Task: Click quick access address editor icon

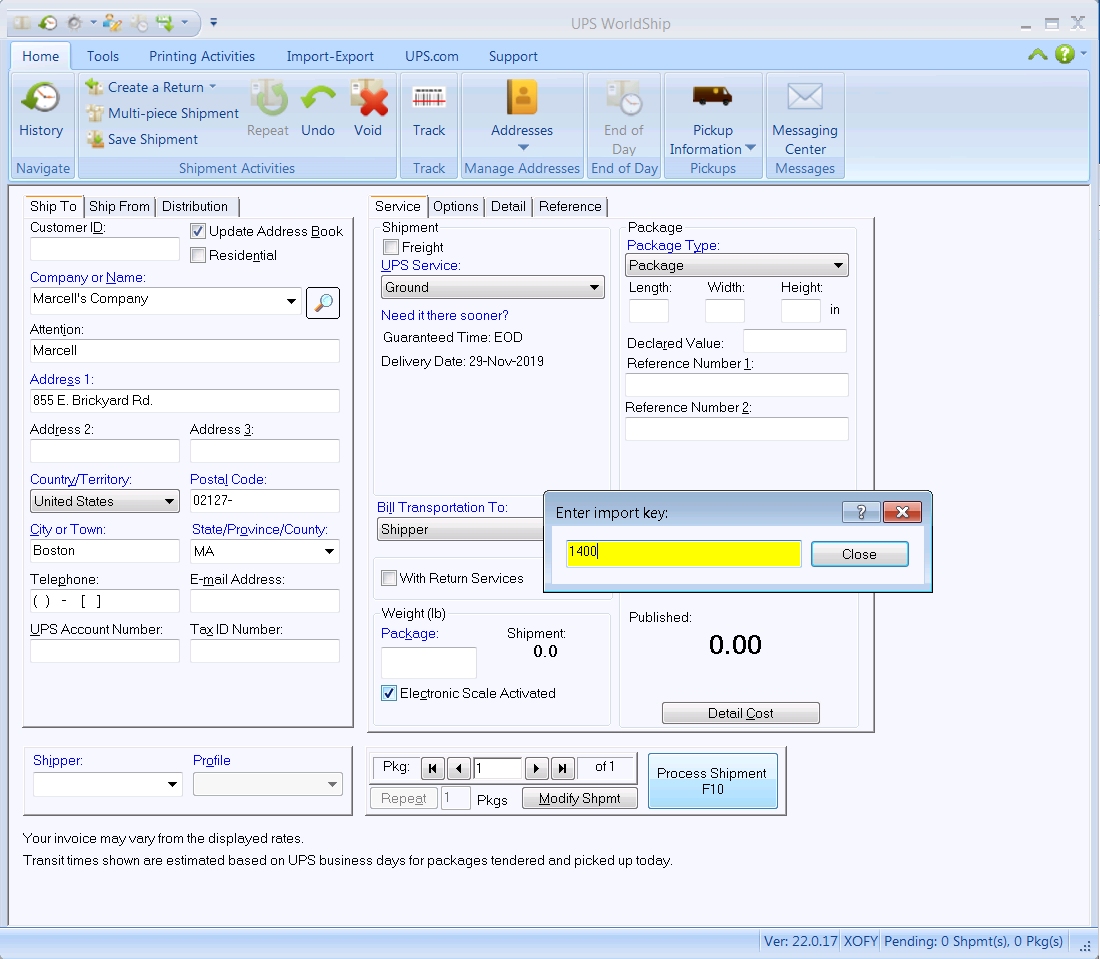Action: 112,23
